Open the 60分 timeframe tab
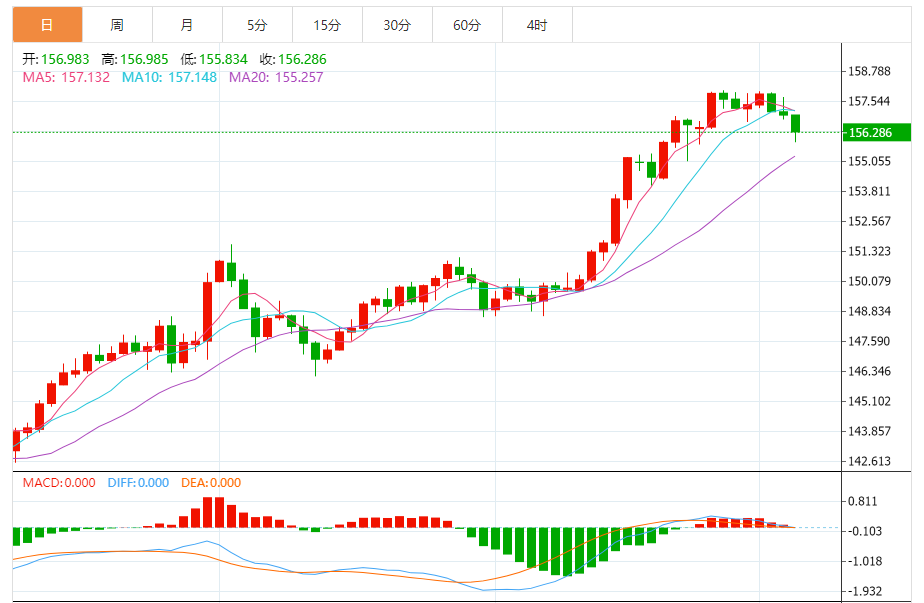924x603 pixels. [x=468, y=25]
